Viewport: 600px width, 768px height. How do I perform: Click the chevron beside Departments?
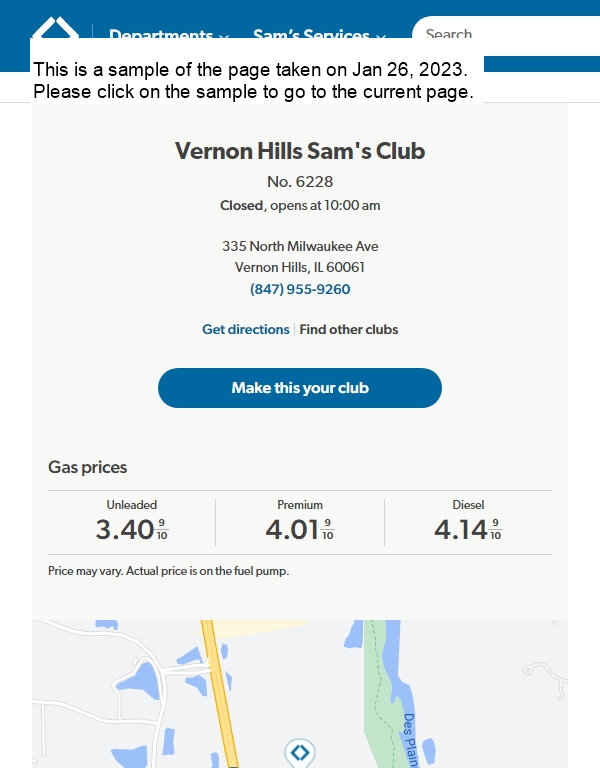(224, 35)
